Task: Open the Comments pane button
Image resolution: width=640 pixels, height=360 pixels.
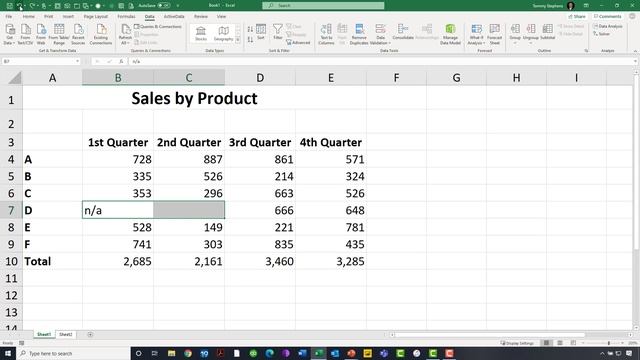Action: [607, 16]
